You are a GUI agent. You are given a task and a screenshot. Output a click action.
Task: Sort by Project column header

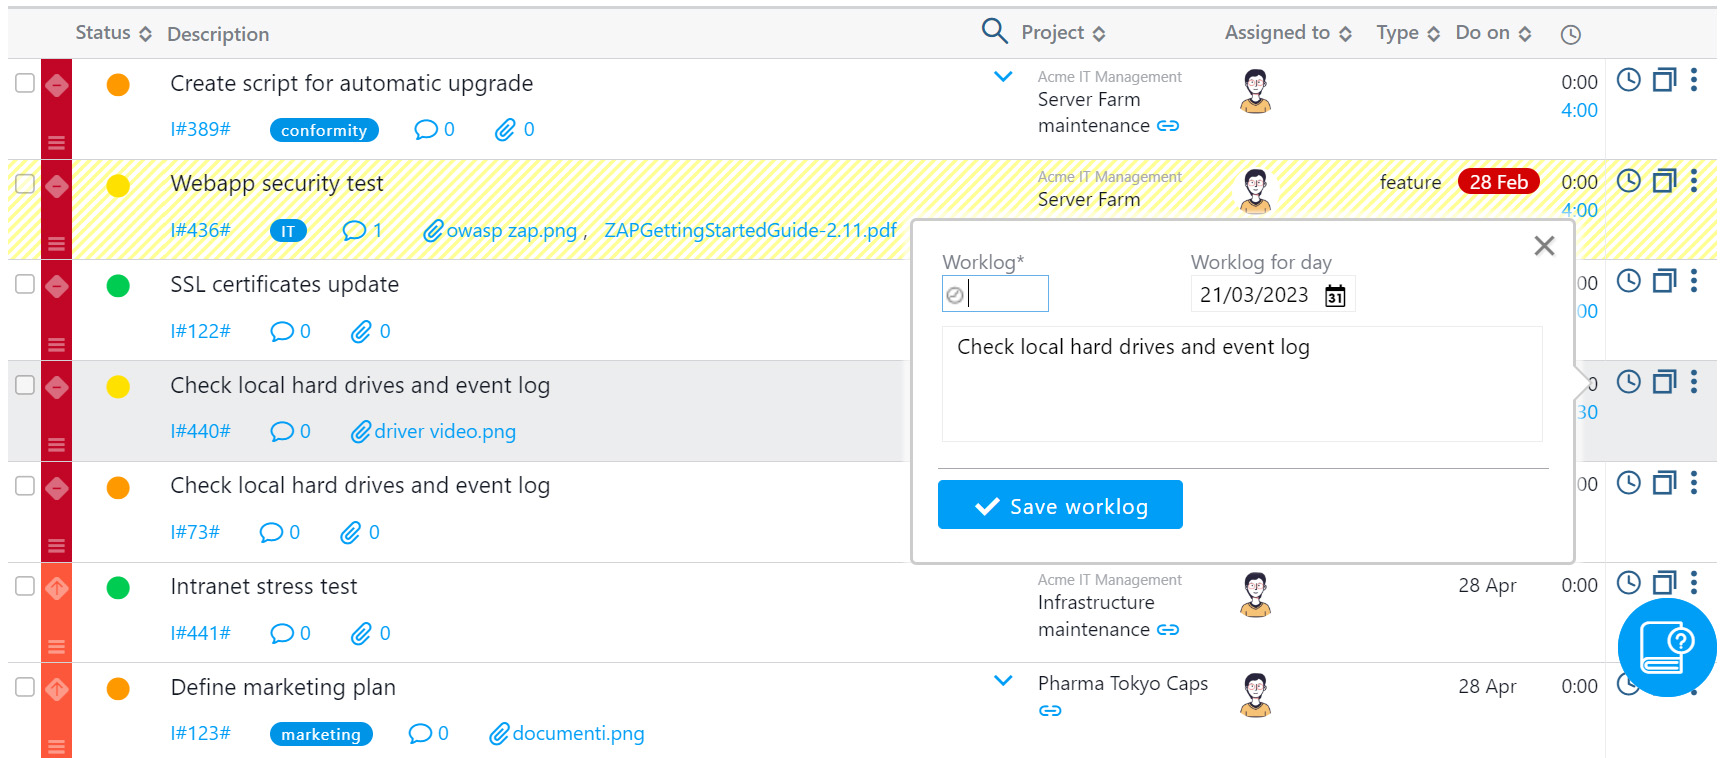tap(1062, 33)
